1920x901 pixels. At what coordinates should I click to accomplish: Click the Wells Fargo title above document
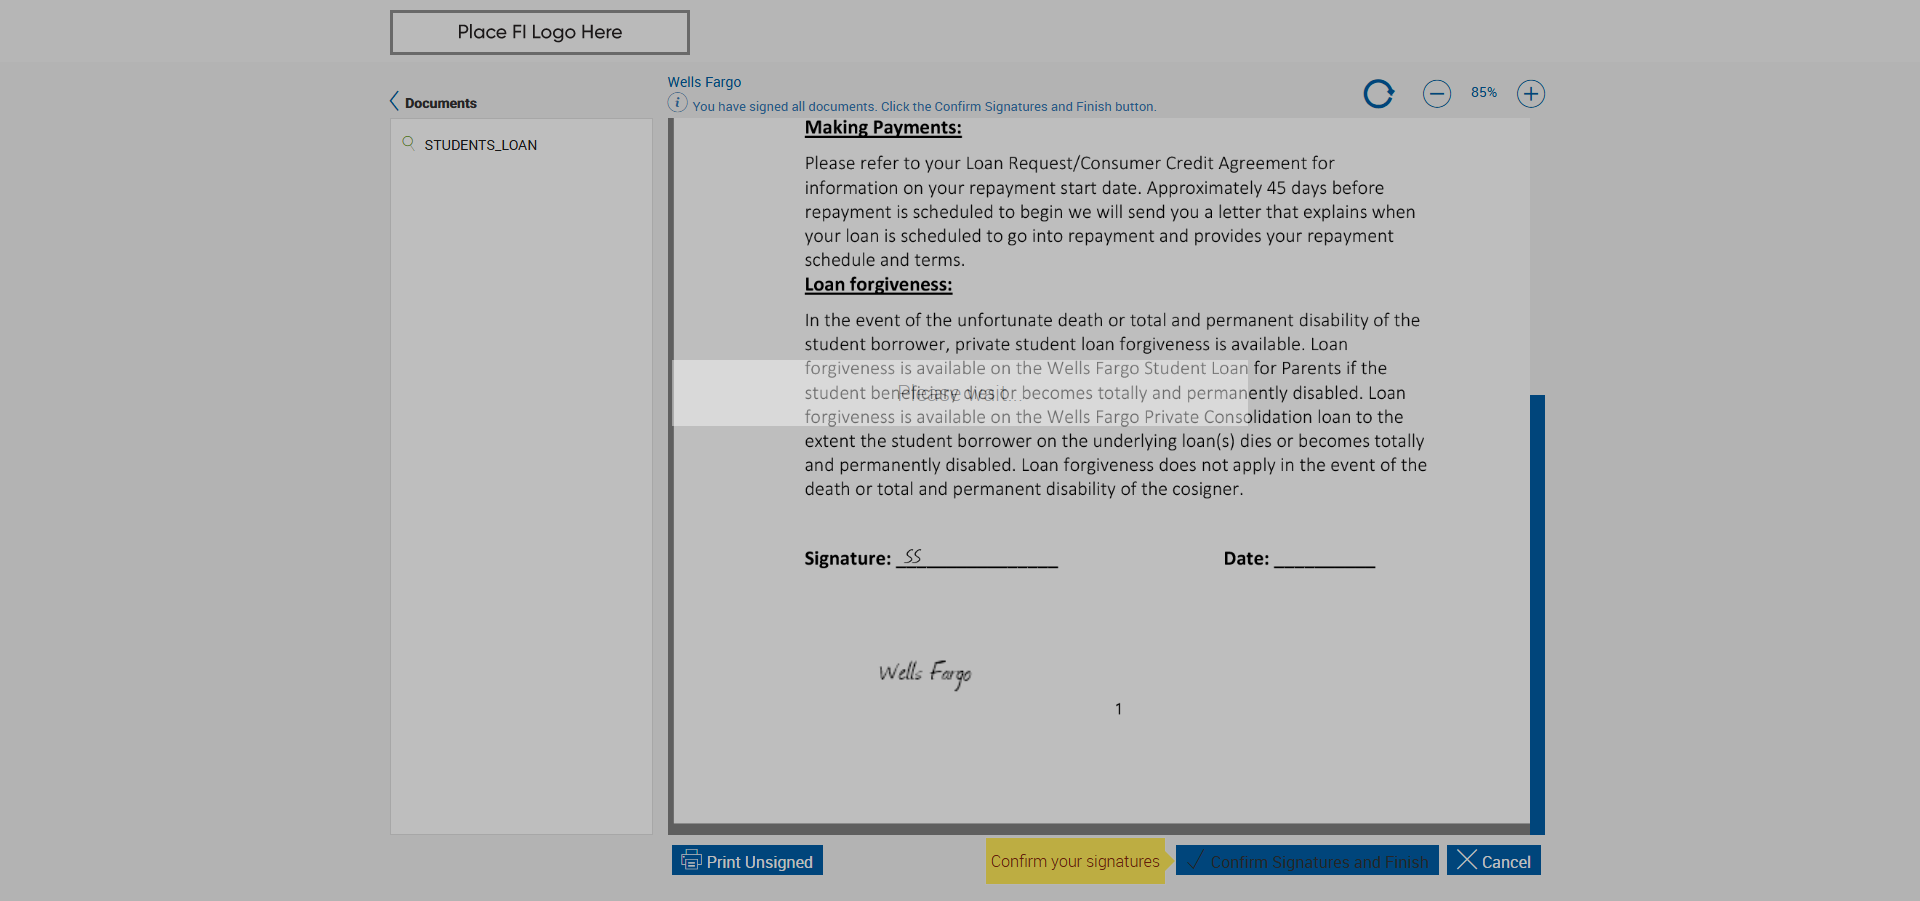(704, 82)
